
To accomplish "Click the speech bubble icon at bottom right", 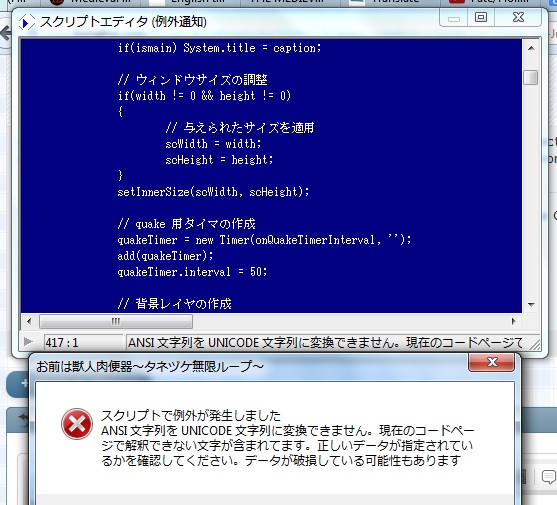I will (549, 476).
